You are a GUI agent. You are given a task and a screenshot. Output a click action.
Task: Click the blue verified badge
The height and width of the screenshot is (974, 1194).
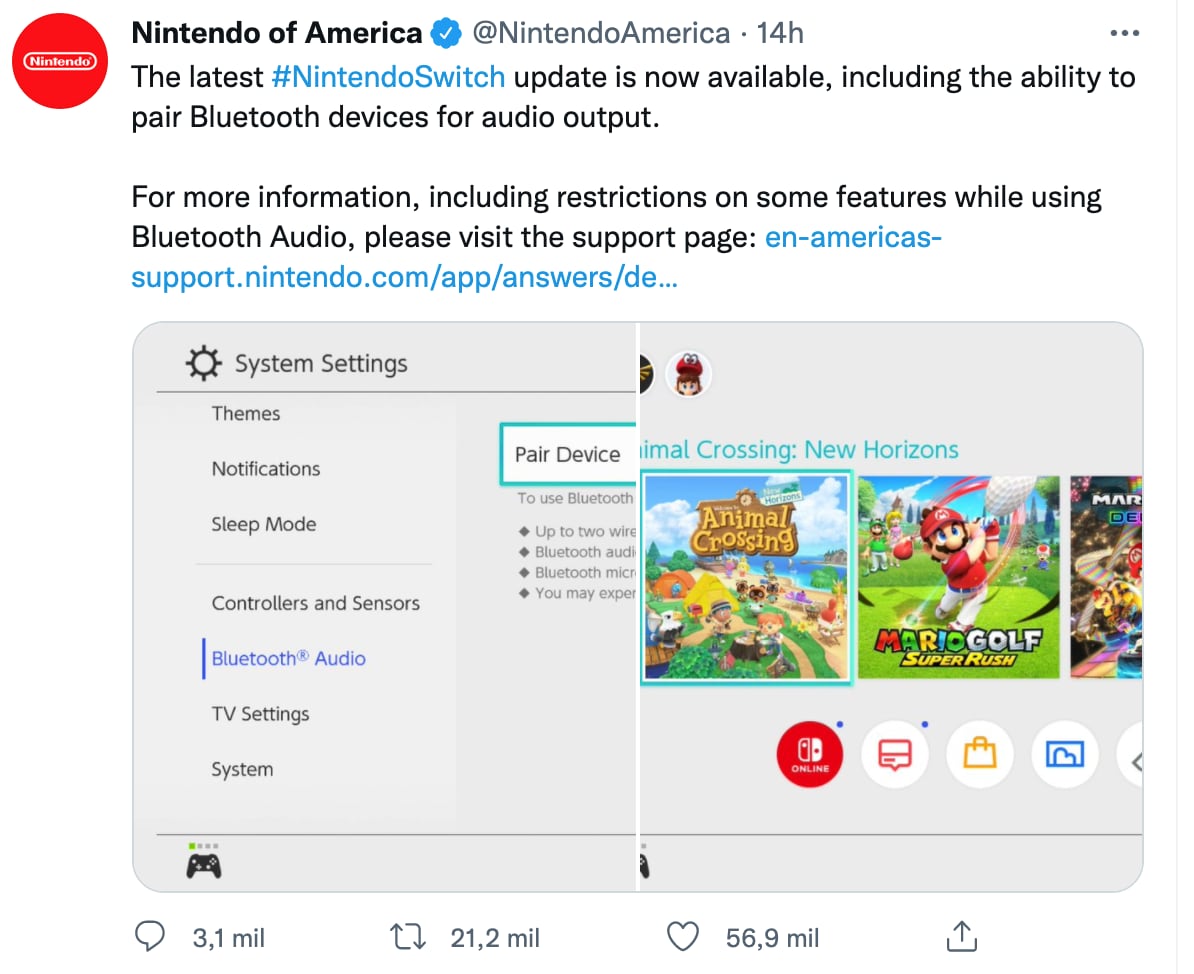tap(445, 34)
